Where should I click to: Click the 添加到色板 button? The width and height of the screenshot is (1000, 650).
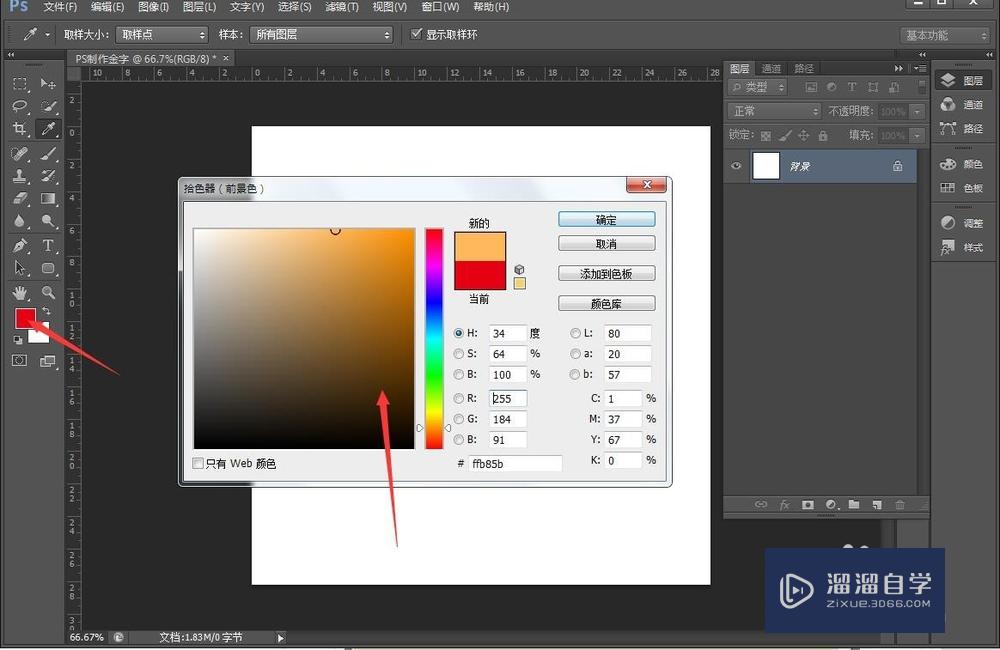click(606, 274)
